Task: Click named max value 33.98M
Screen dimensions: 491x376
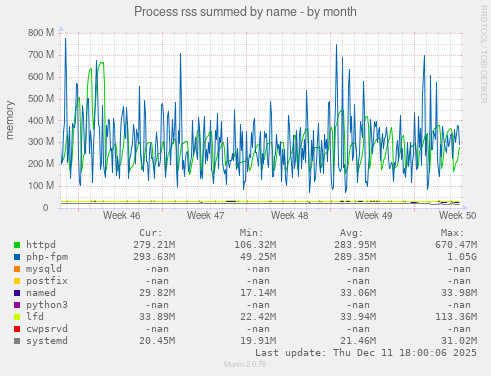Action: pyautogui.click(x=459, y=293)
